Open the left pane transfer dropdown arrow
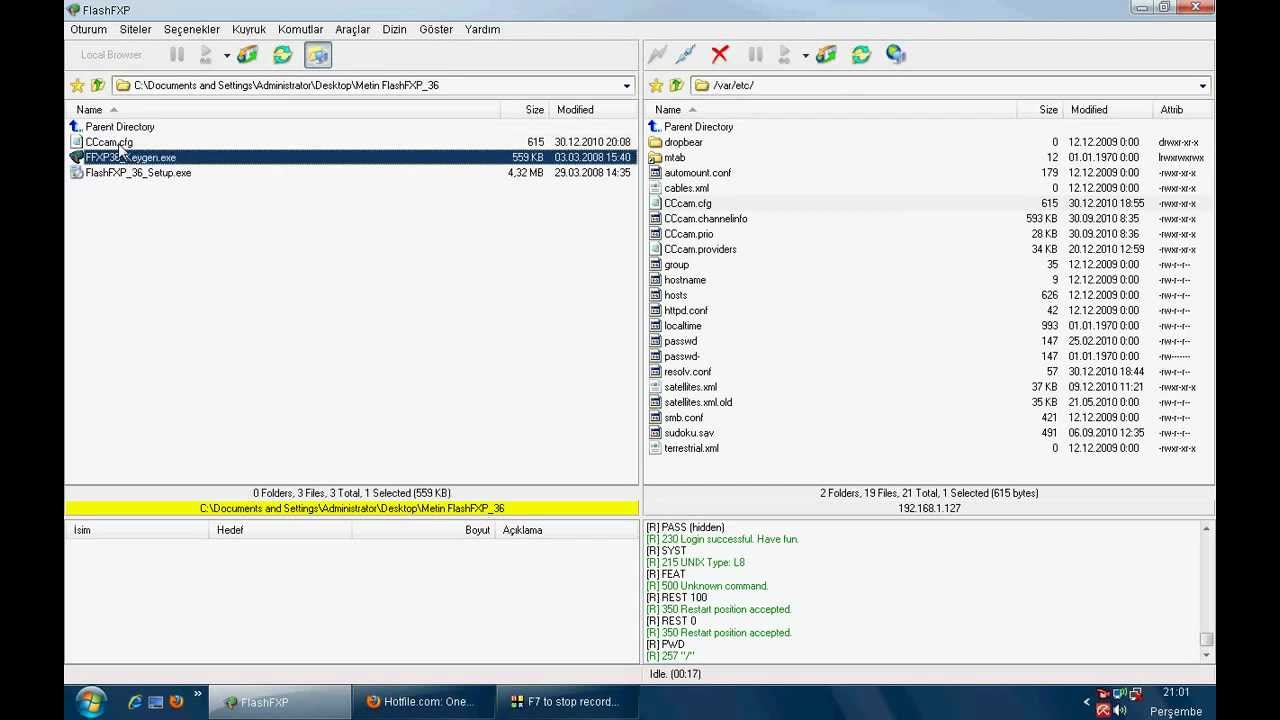This screenshot has width=1280, height=720. 226,56
